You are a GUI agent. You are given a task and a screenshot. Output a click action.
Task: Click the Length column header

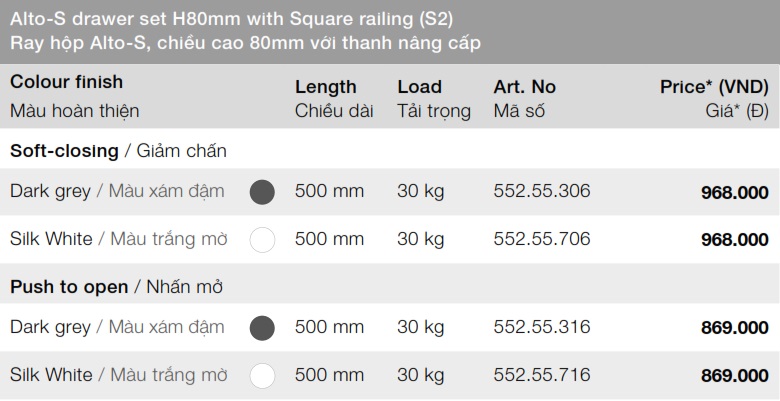(x=326, y=87)
